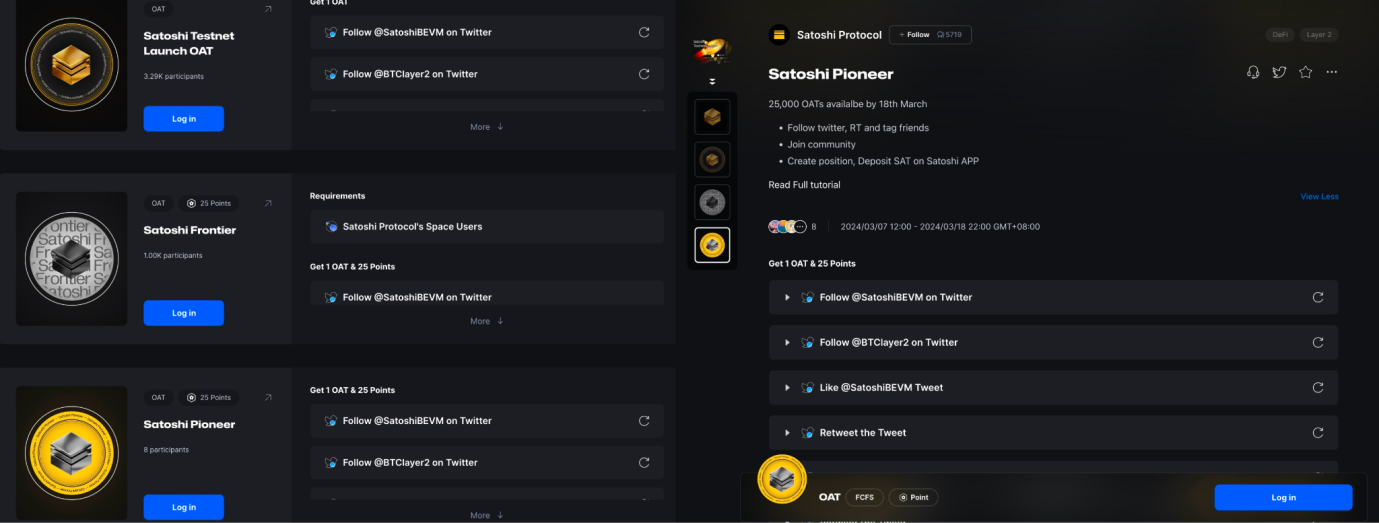Click the View Less link

pyautogui.click(x=1319, y=197)
